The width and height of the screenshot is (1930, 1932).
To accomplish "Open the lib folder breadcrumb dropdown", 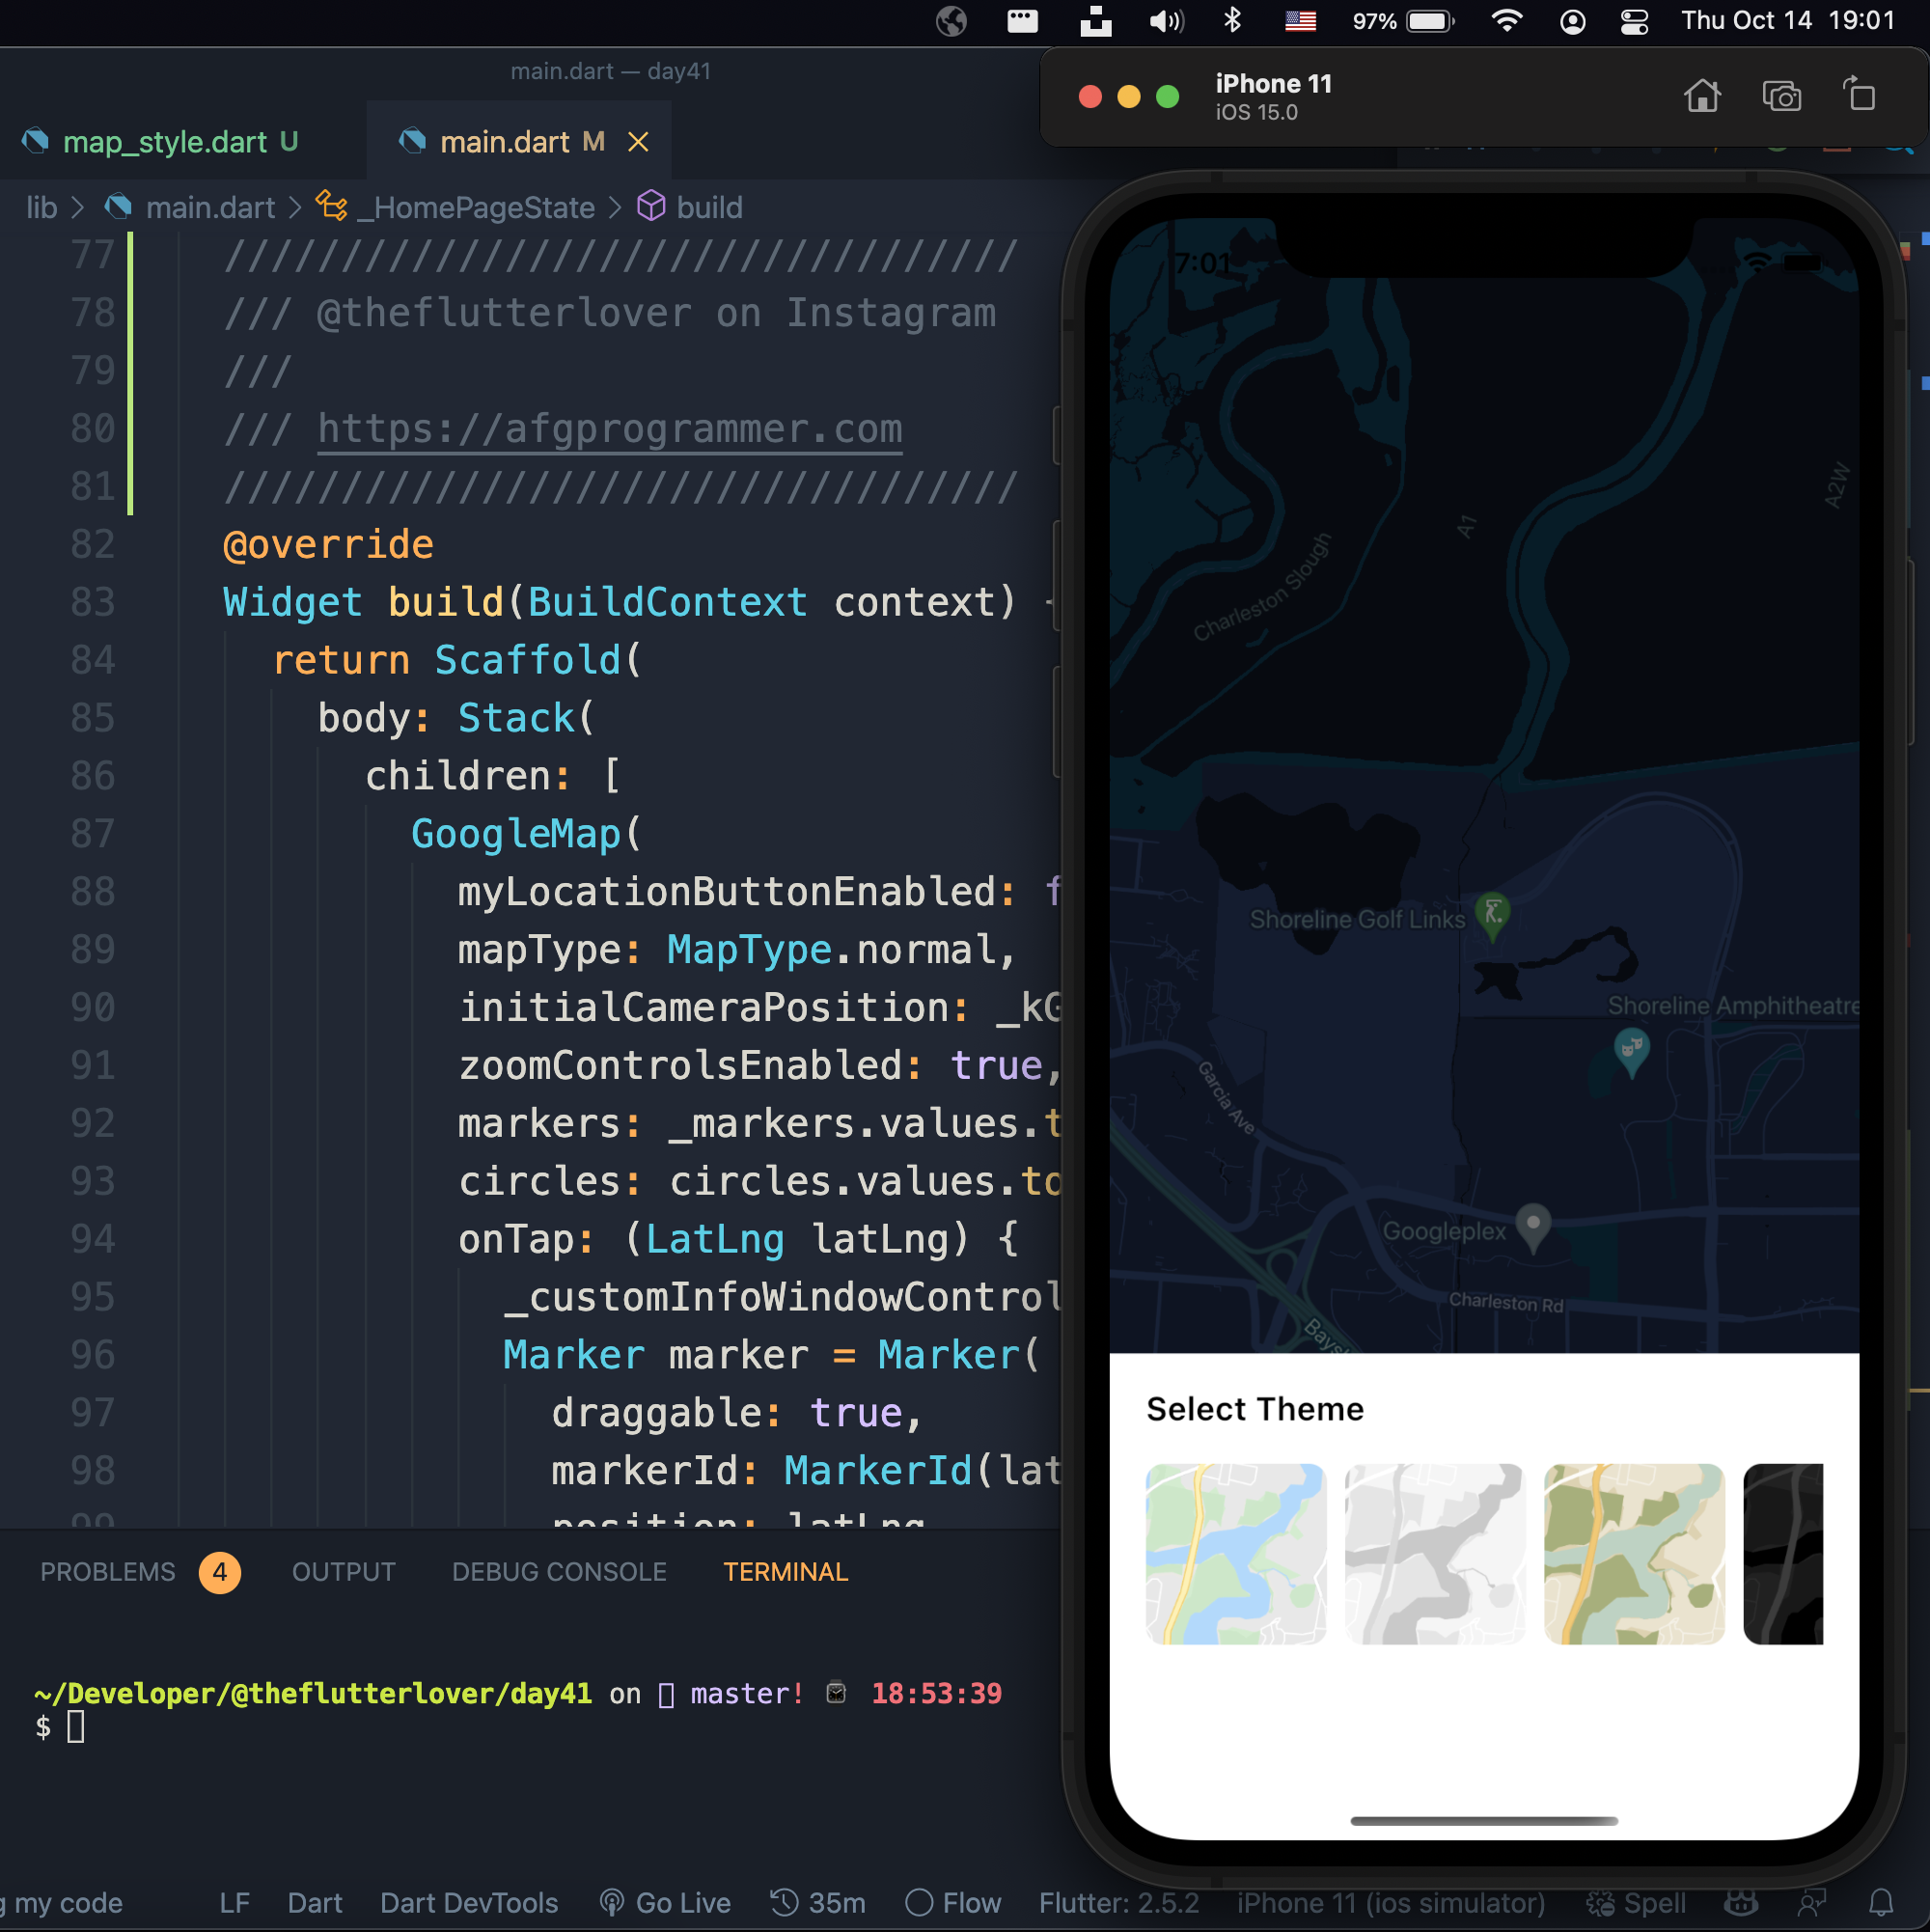I will pos(41,208).
